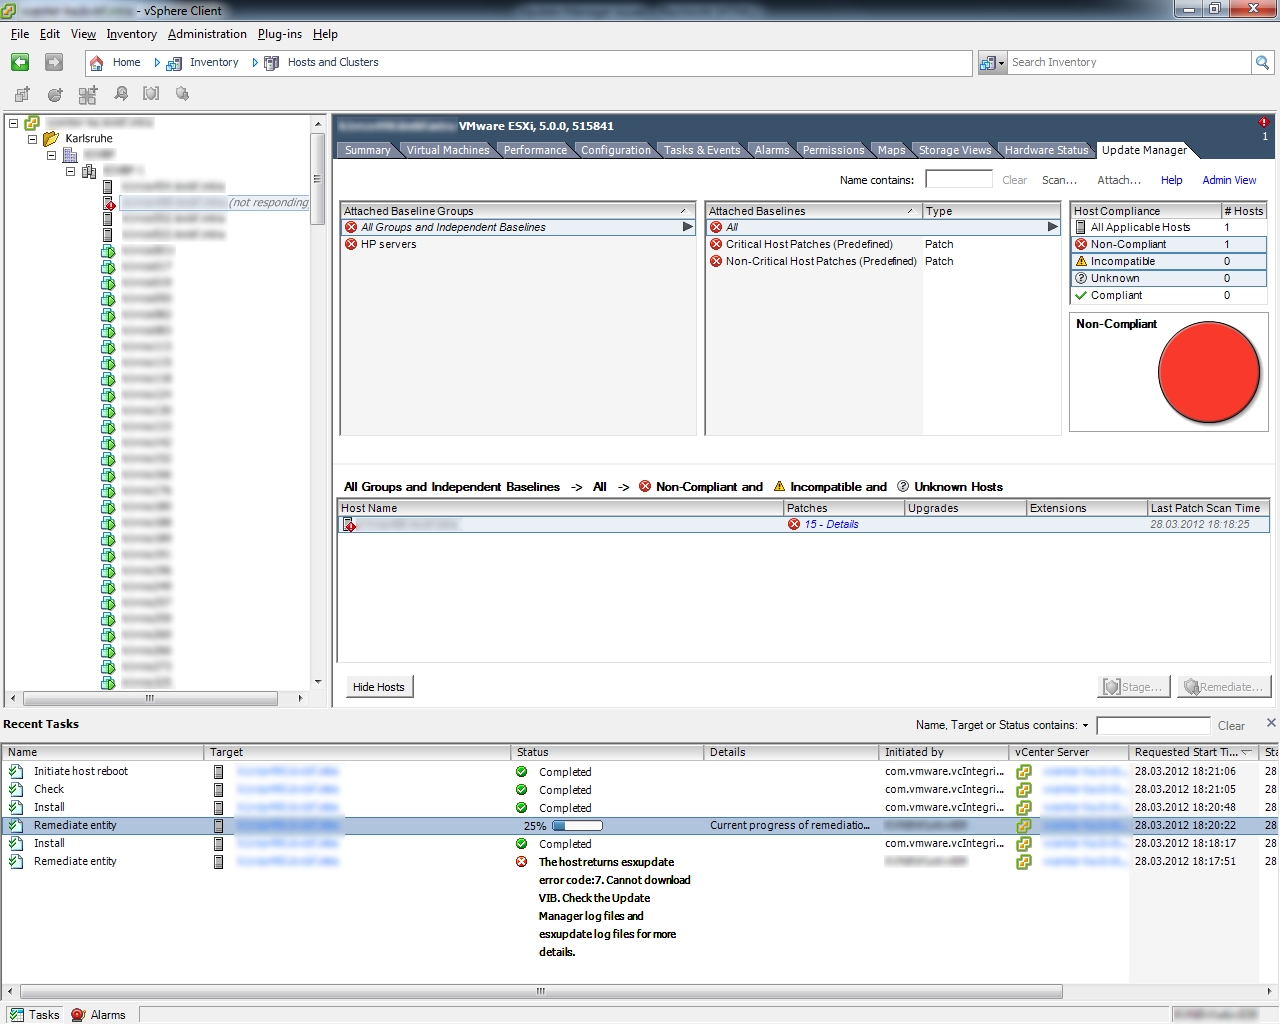Switch to the Configuration tab
1280x1024 pixels.
click(x=615, y=150)
